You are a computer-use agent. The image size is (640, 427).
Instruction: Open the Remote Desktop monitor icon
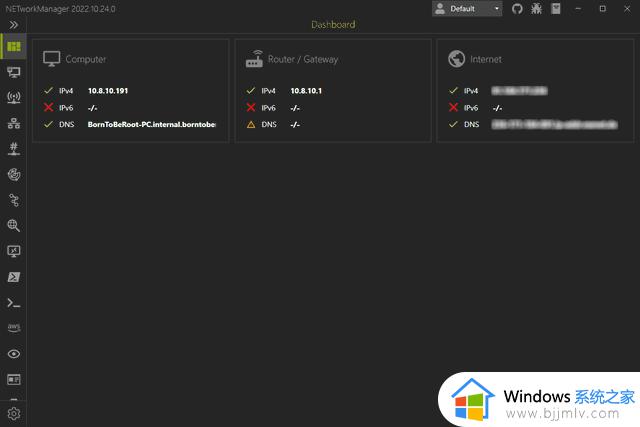tap(13, 251)
